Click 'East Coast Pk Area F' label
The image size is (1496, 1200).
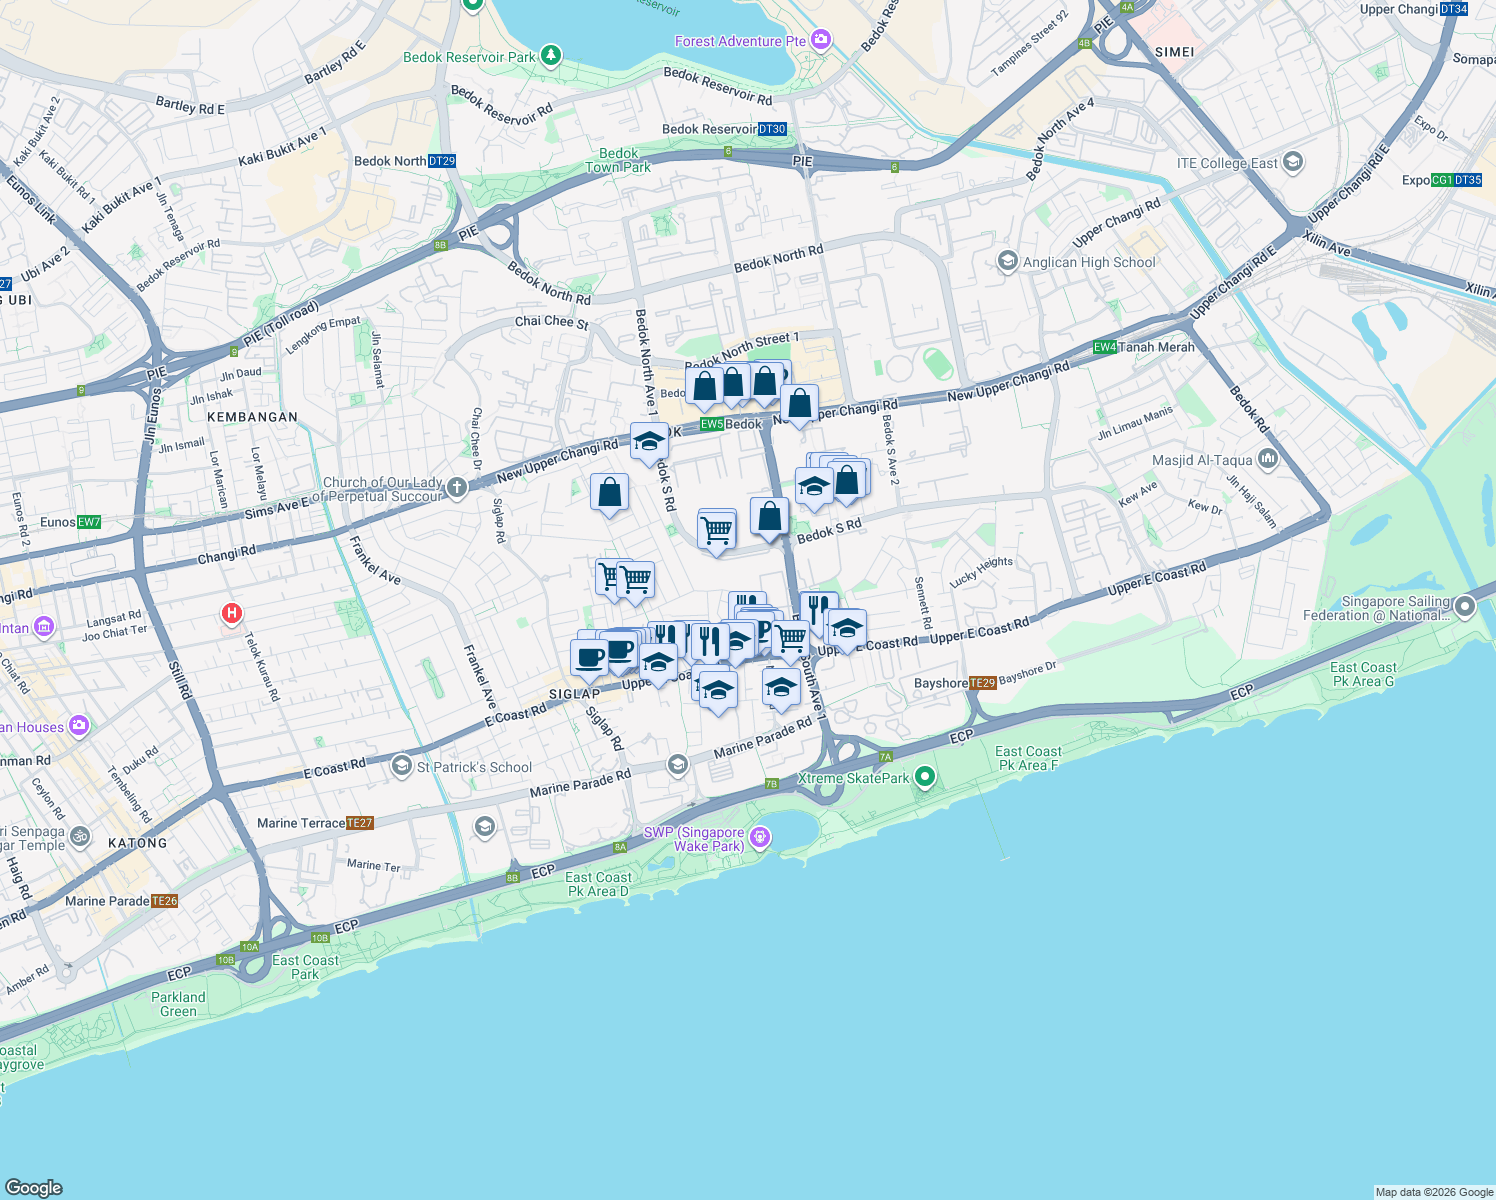click(x=1028, y=758)
